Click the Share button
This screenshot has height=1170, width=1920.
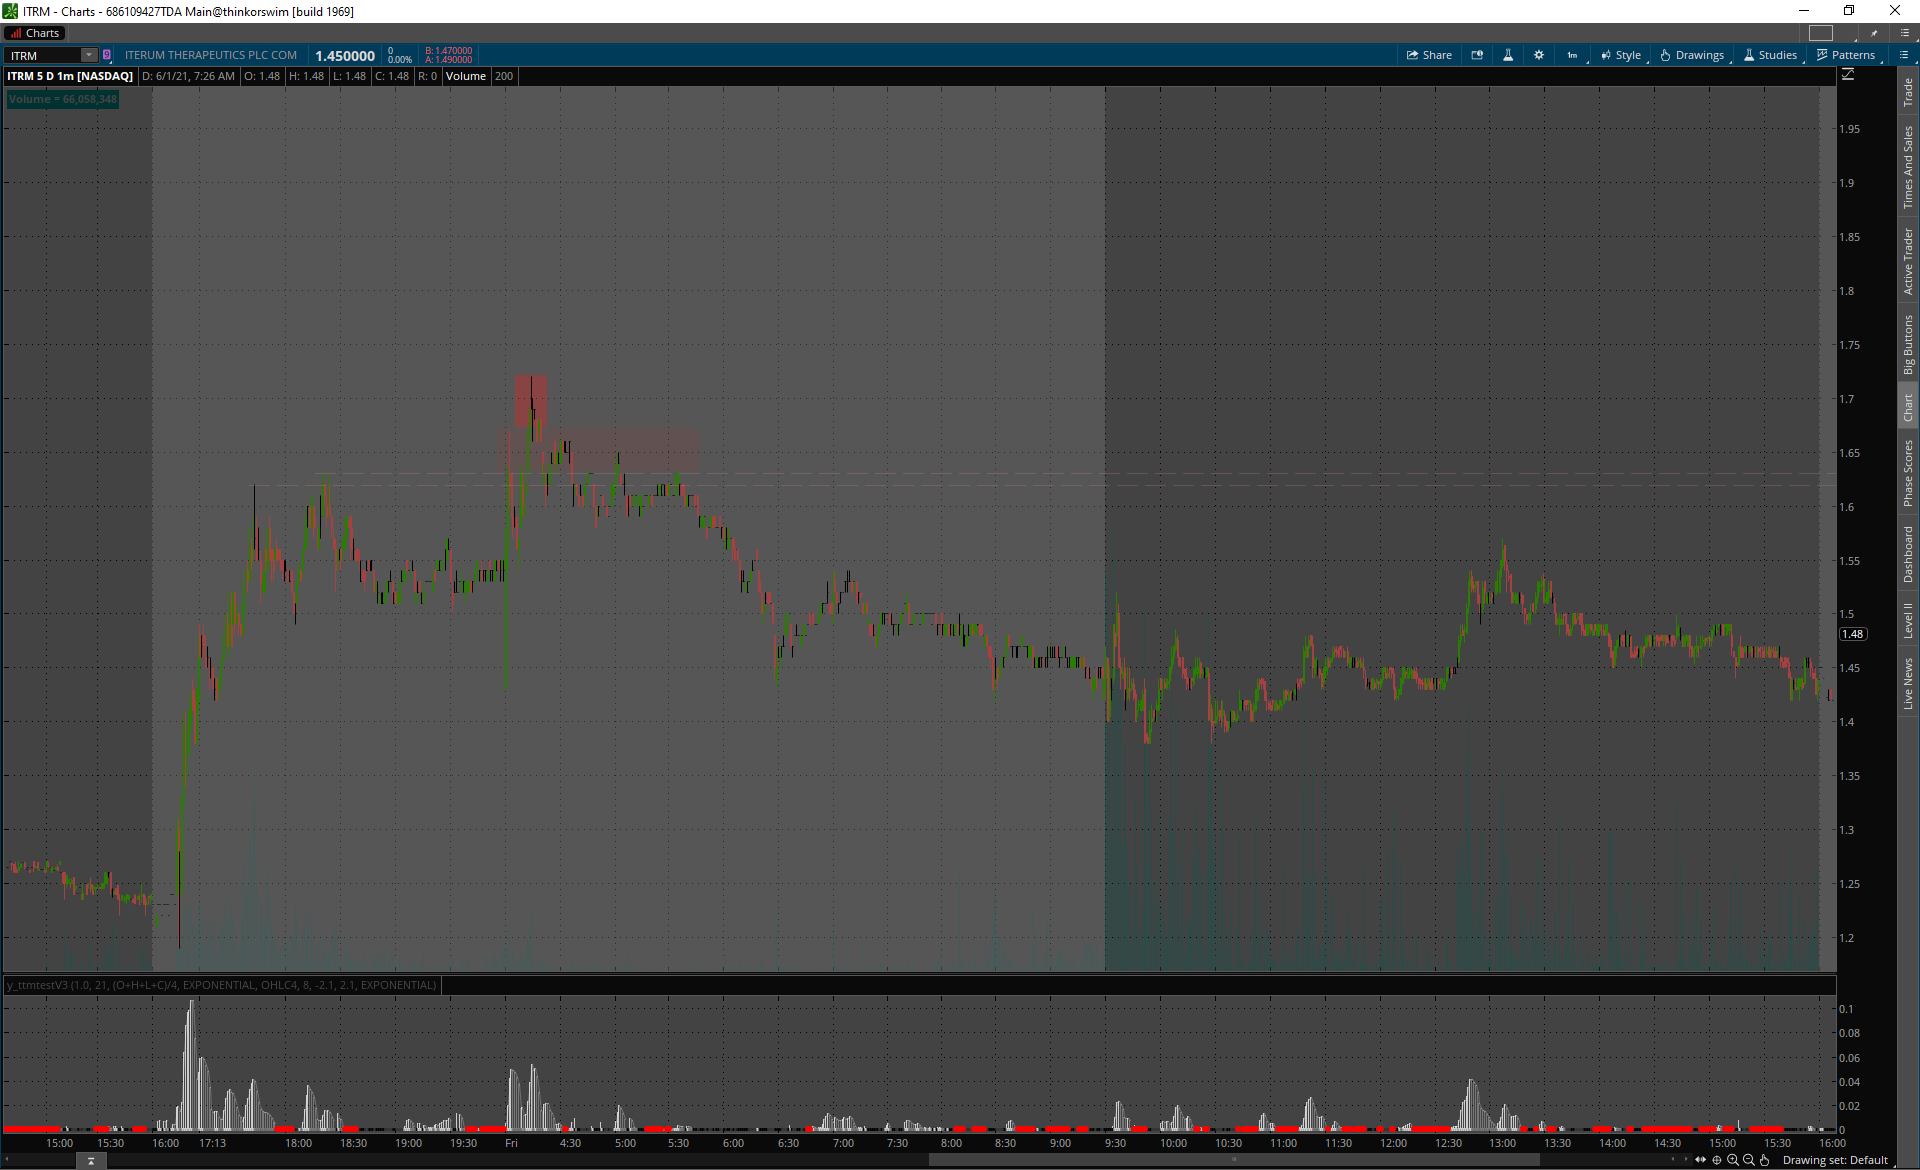coord(1429,55)
